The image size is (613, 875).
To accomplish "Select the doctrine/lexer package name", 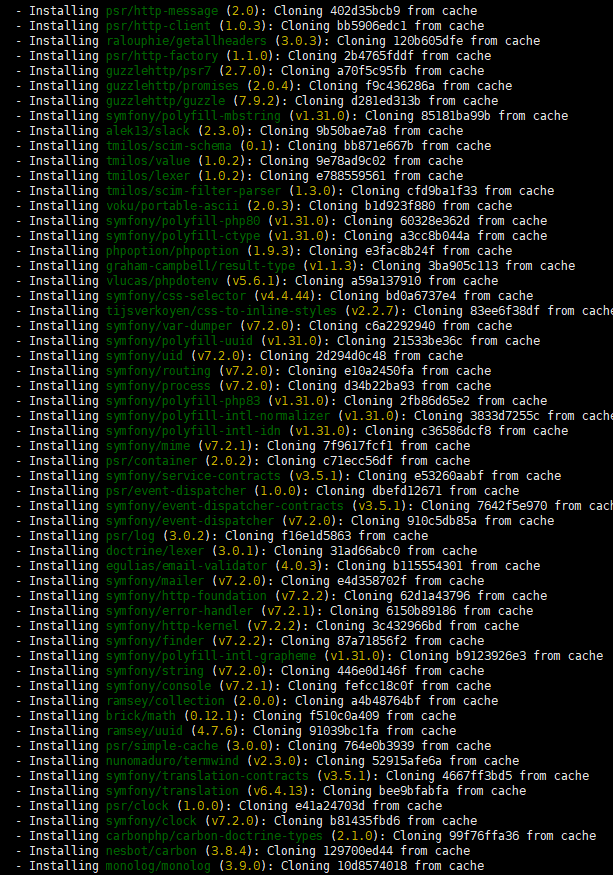I will coord(155,552).
